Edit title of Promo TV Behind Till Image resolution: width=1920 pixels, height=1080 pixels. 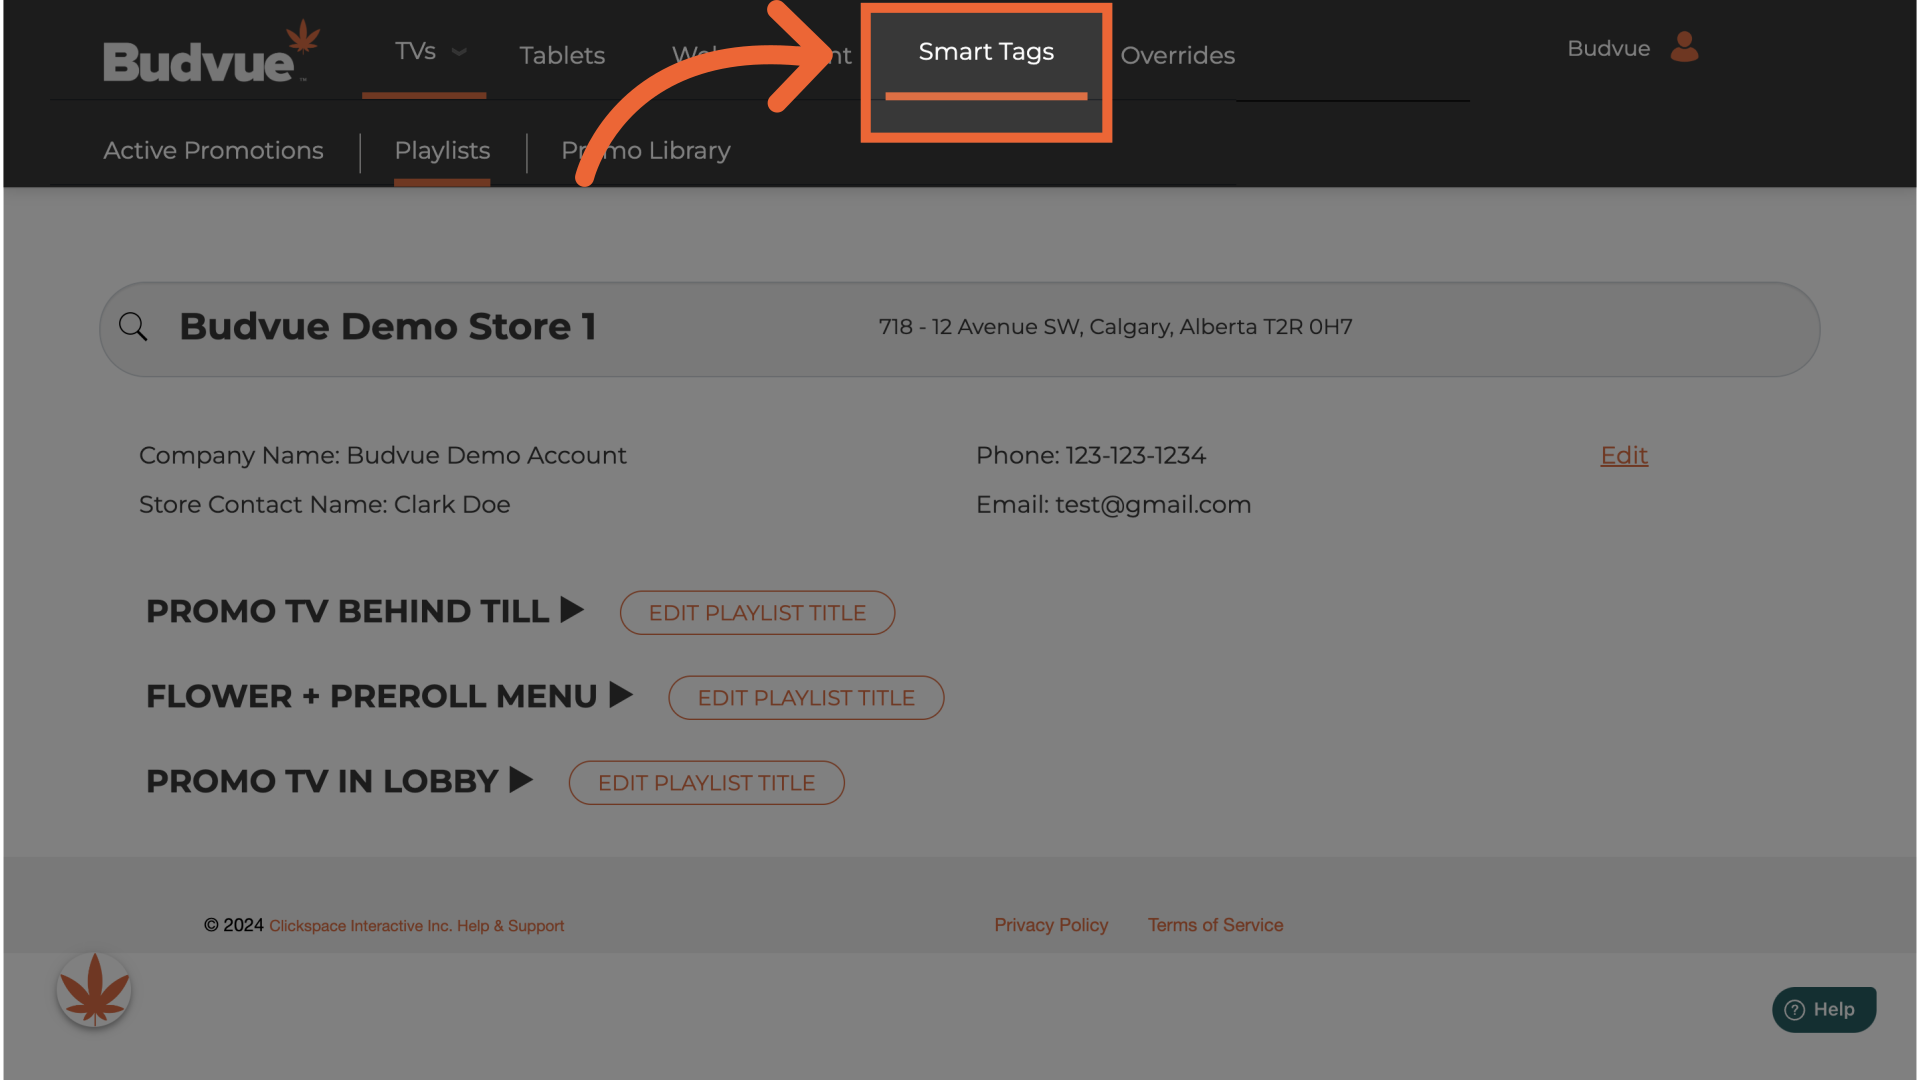pyautogui.click(x=757, y=612)
